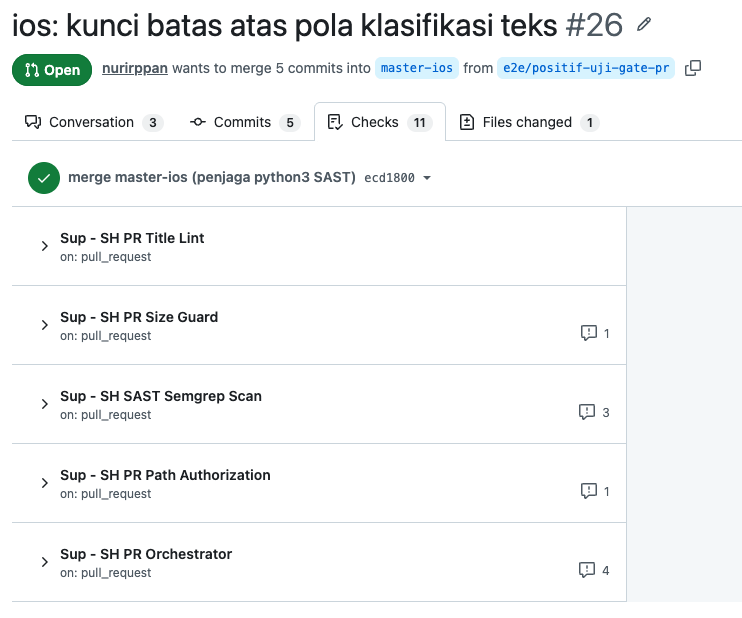Open the e2e/positif-uji-gate-pr branch link
This screenshot has width=742, height=618.
point(586,68)
